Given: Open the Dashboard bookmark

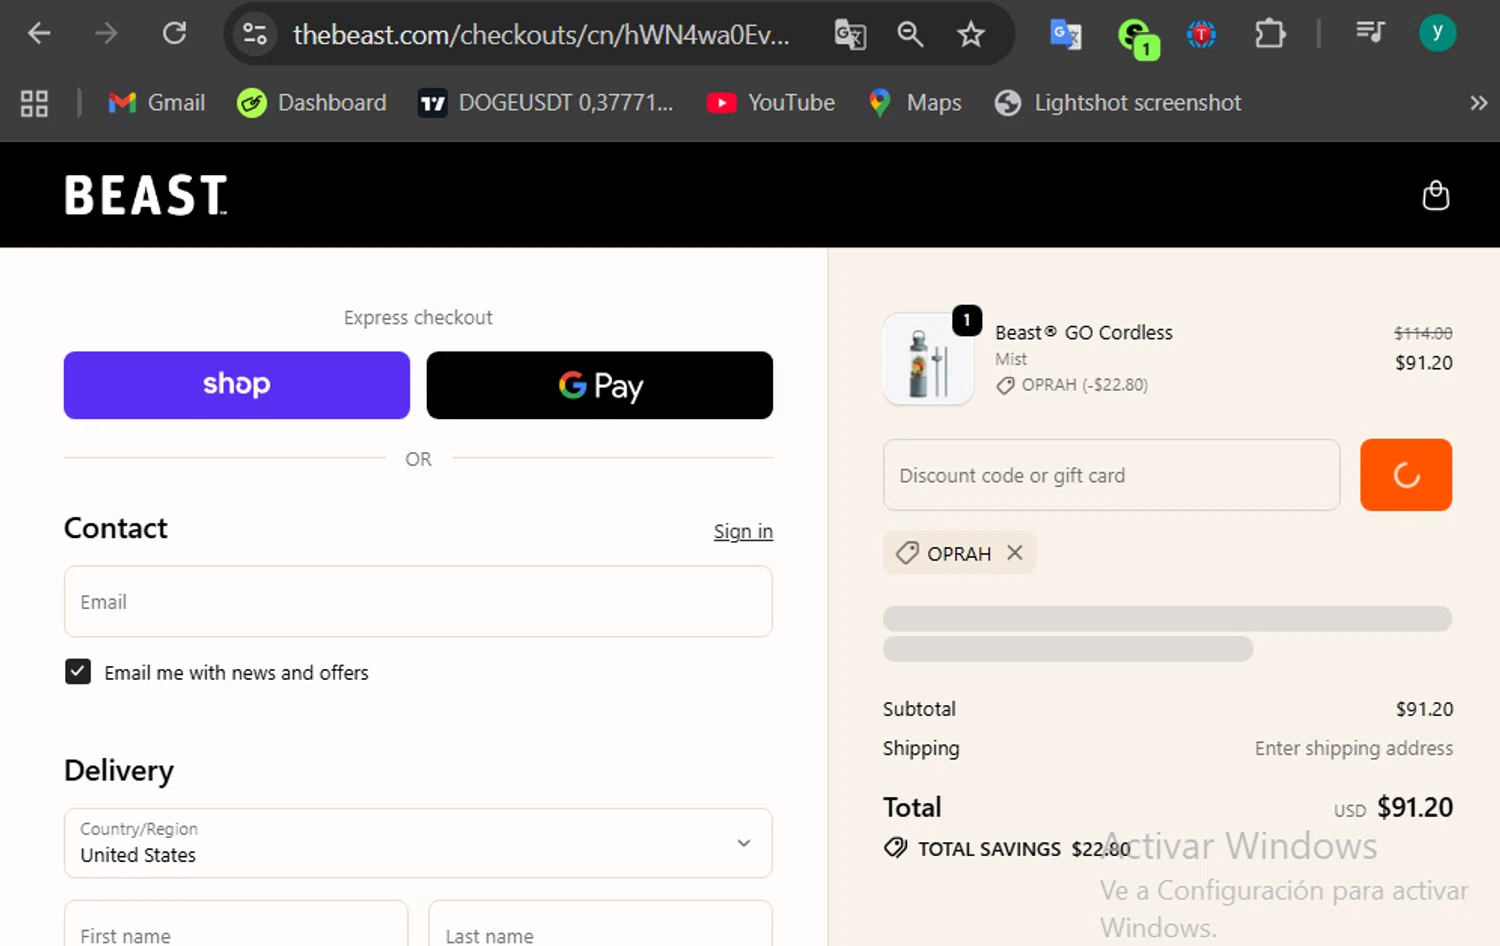Looking at the screenshot, I should (x=312, y=103).
